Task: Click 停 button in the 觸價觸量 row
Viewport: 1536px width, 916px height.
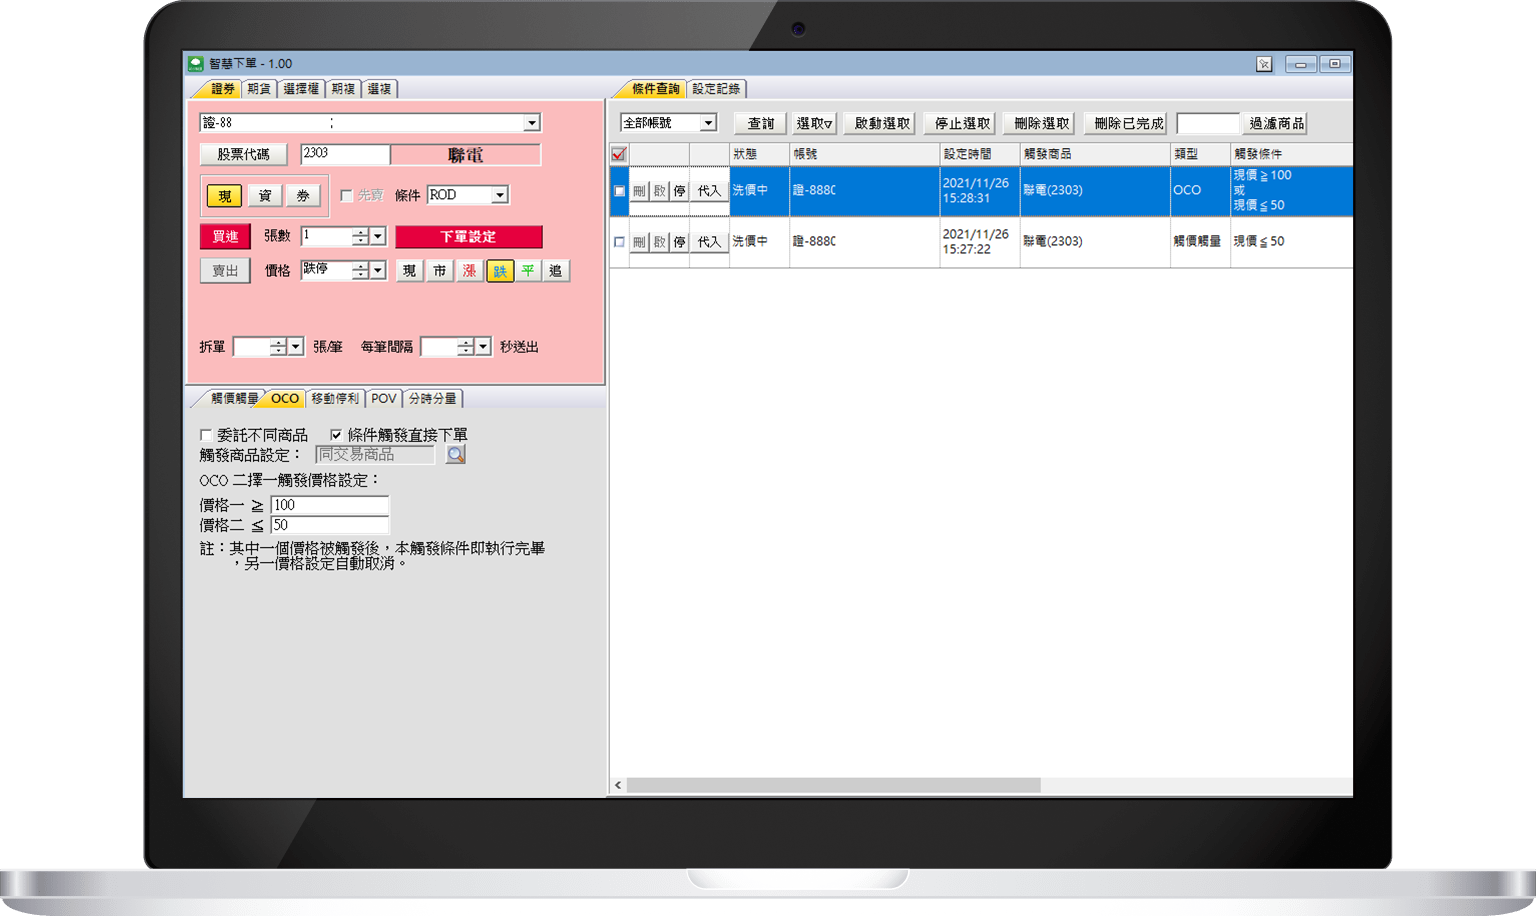Action: pyautogui.click(x=680, y=242)
